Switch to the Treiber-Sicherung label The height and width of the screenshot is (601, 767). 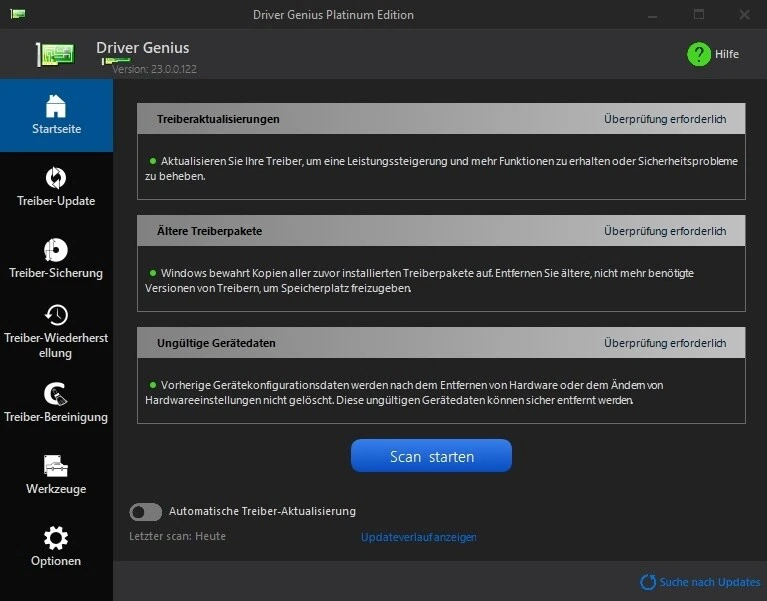click(x=56, y=273)
